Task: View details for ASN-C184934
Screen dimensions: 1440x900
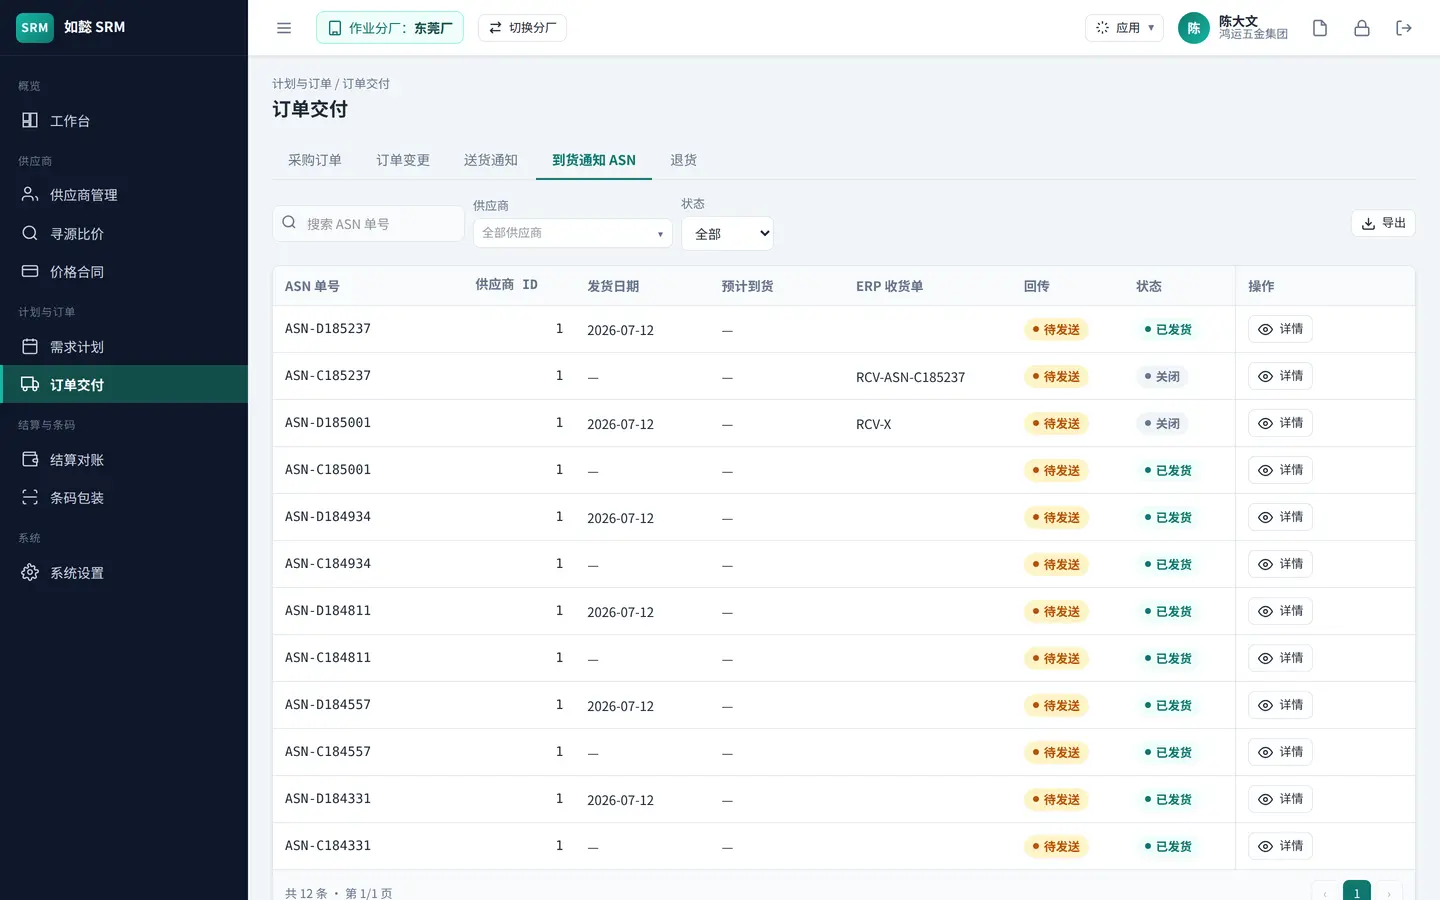Action: click(x=1280, y=564)
